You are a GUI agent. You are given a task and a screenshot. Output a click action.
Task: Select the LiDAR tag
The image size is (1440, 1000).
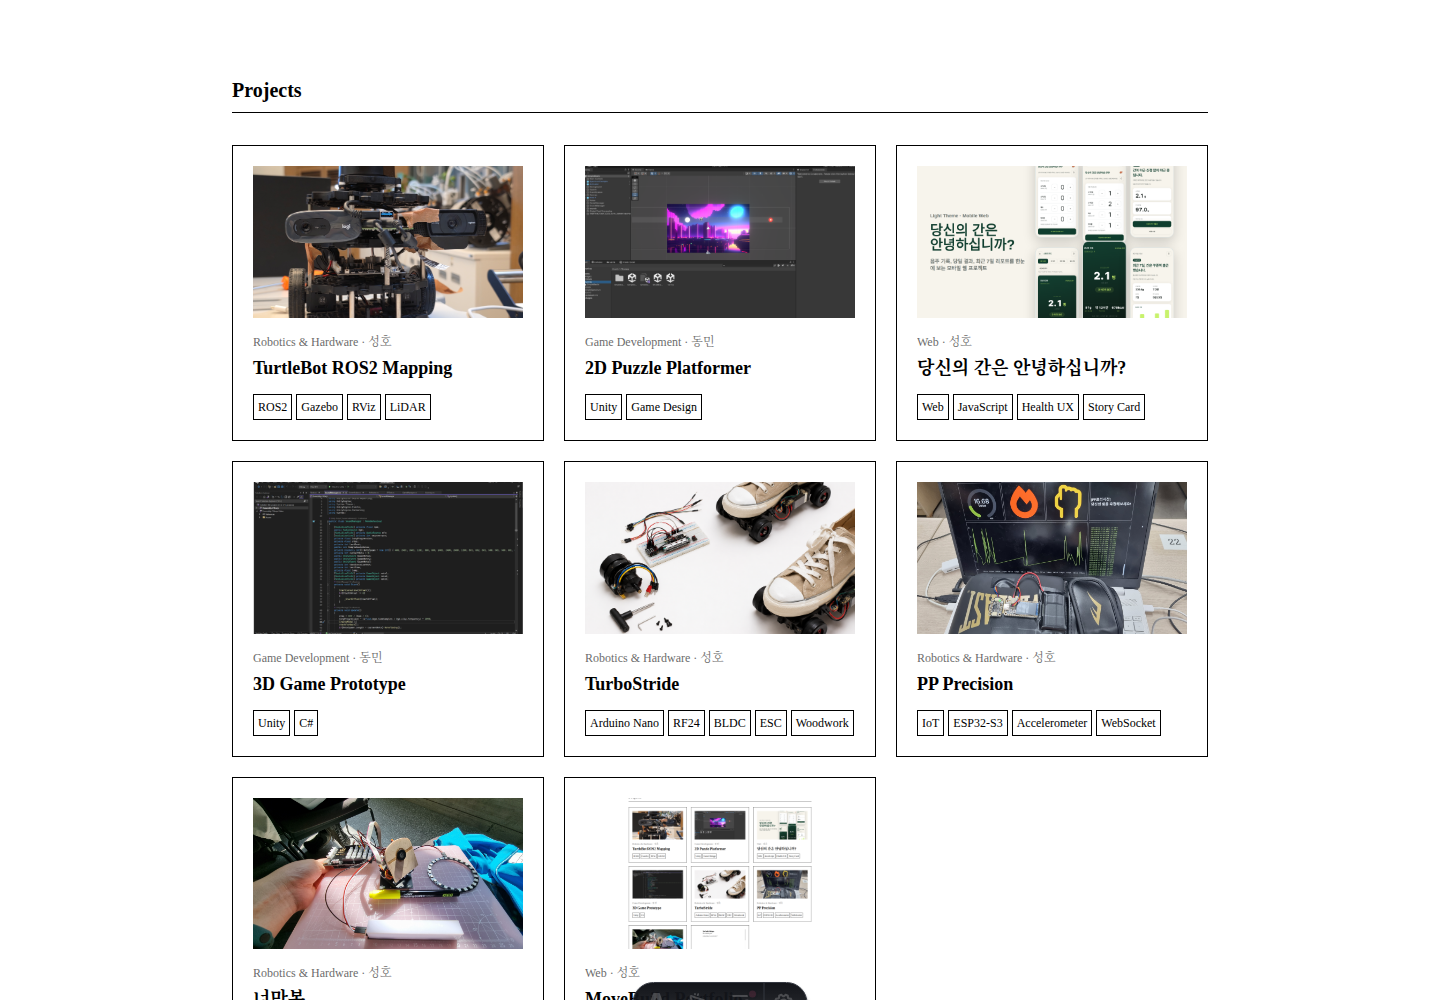[x=408, y=407]
